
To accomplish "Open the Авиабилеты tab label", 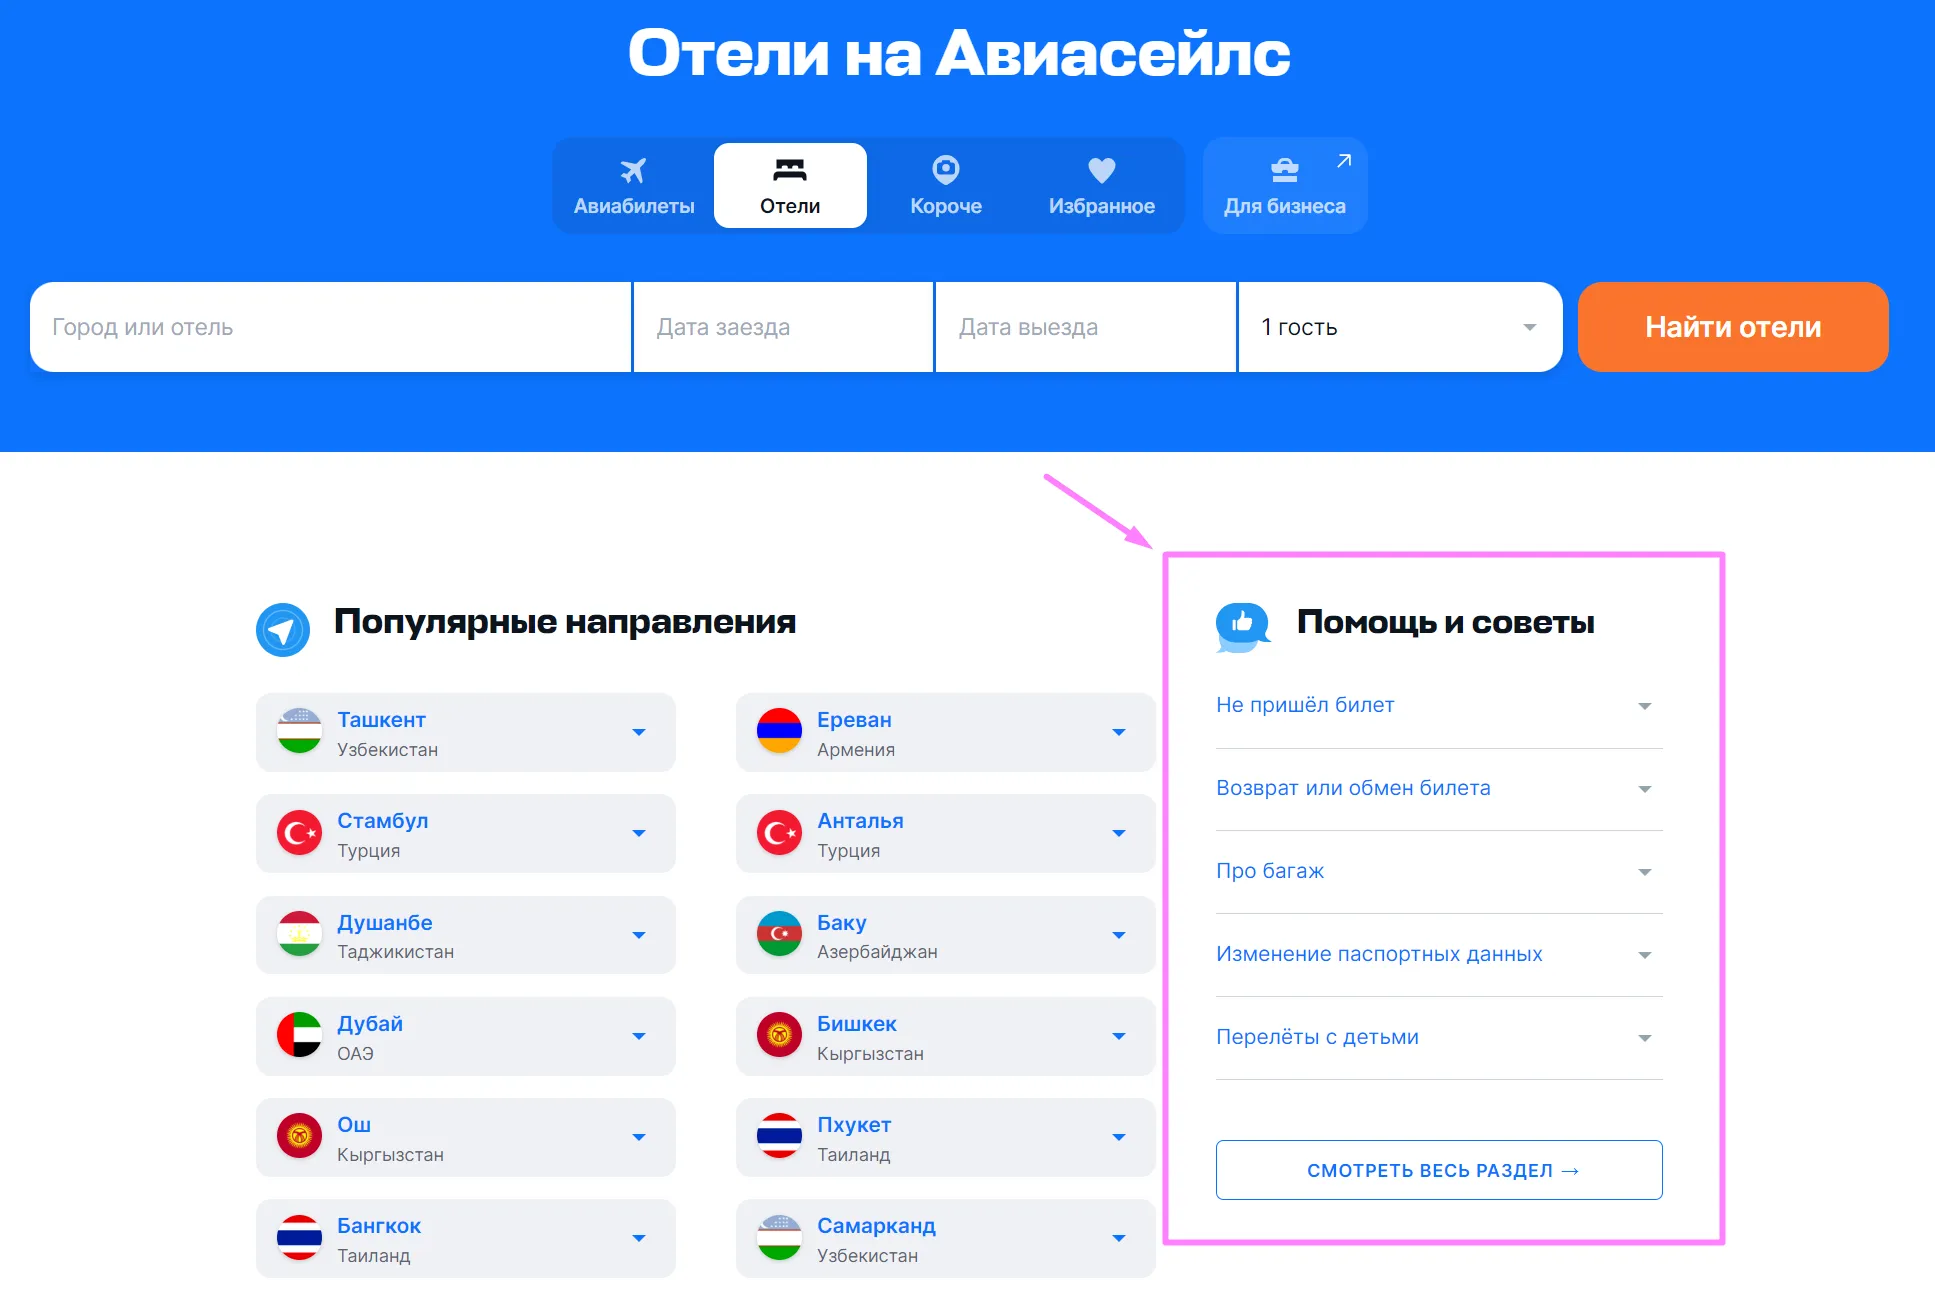I will 634,207.
